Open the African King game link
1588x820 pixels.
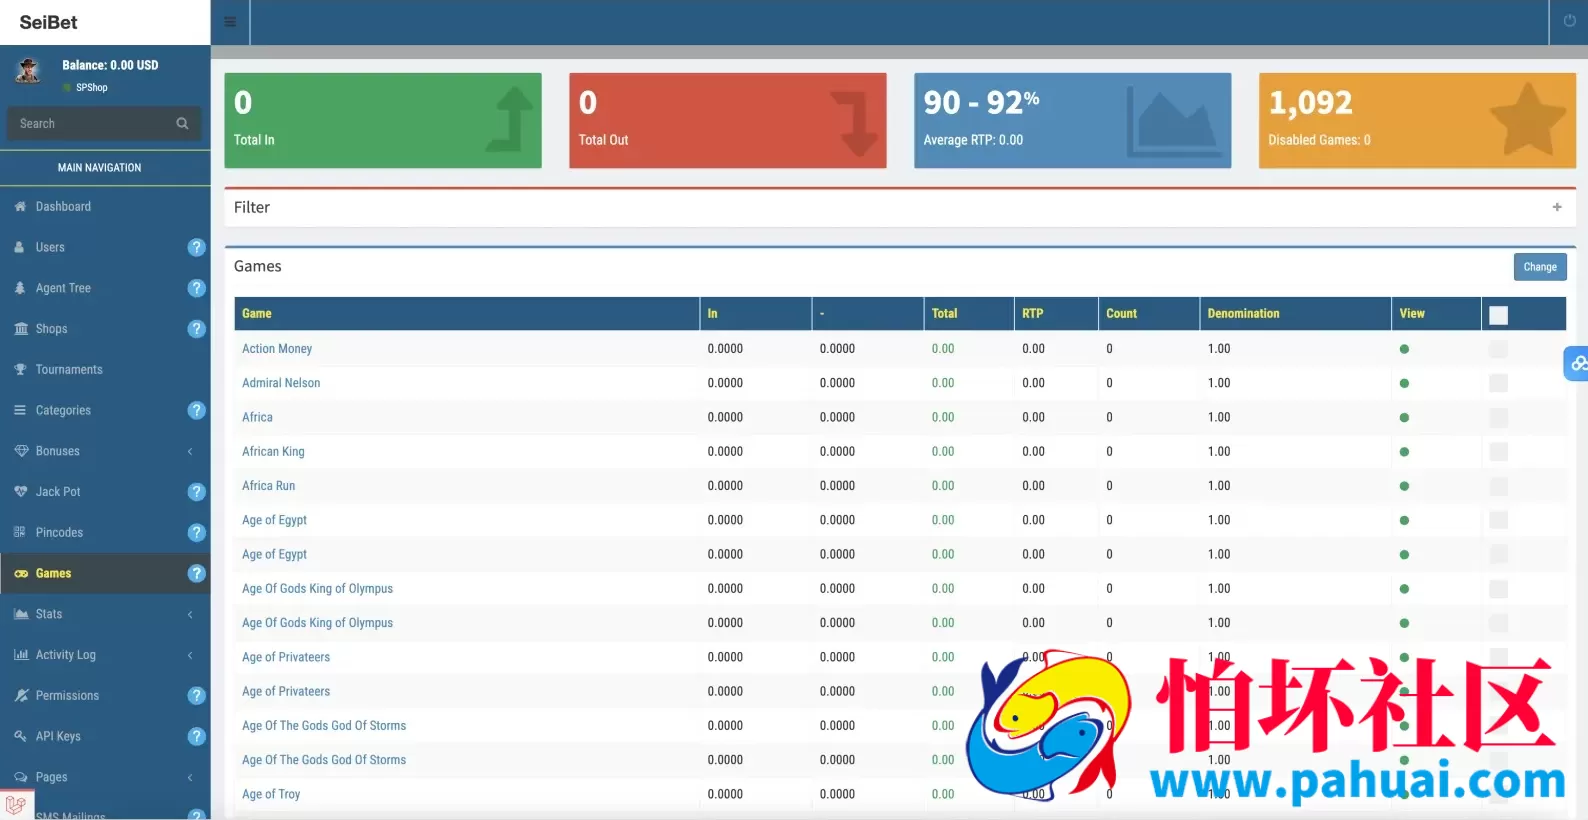pyautogui.click(x=273, y=452)
